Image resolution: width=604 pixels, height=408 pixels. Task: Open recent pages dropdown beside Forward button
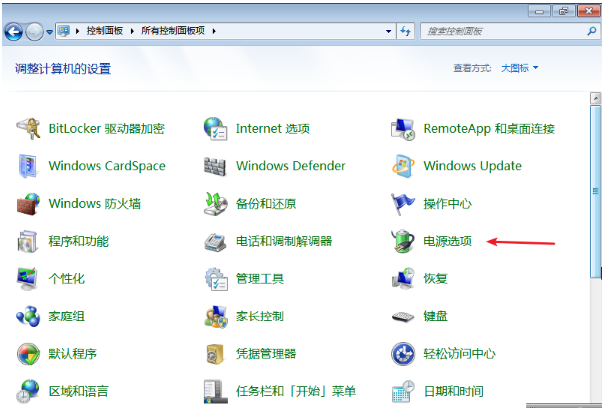click(x=49, y=32)
